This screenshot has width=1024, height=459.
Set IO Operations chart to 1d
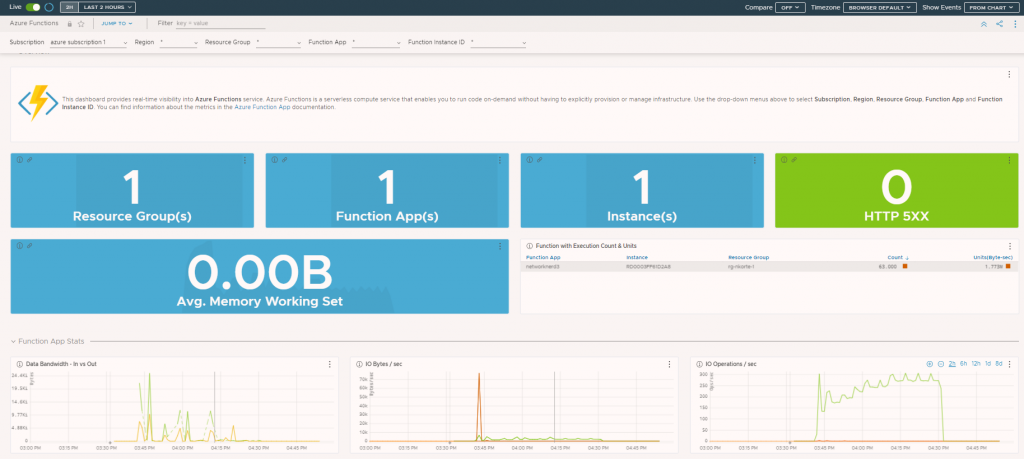(988, 364)
